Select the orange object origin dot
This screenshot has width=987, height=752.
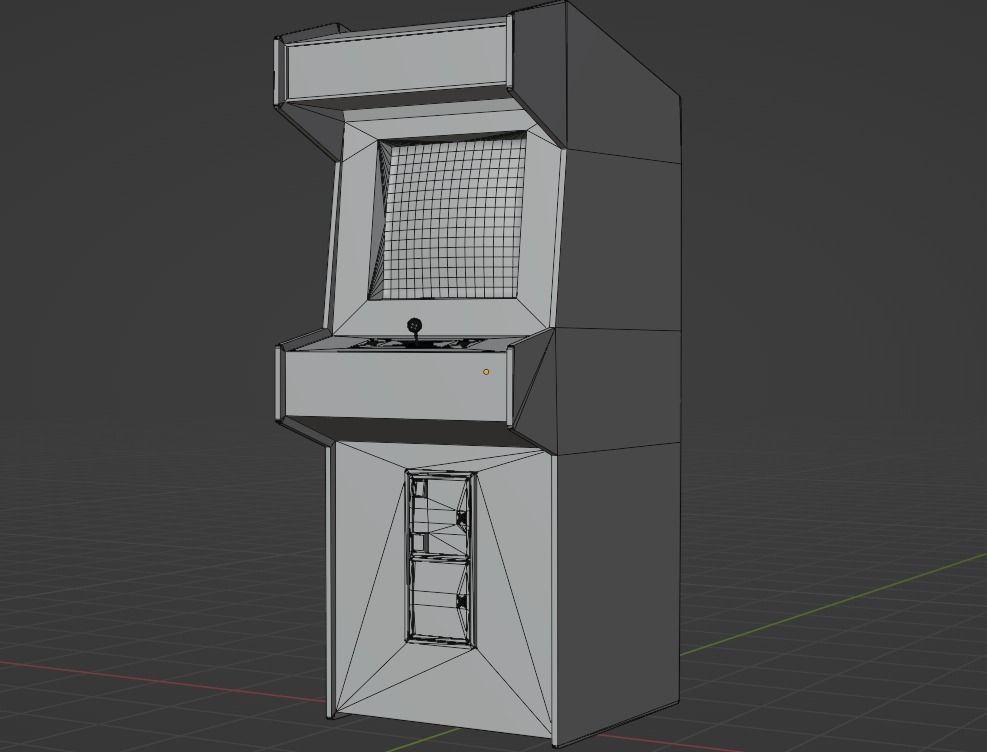click(485, 370)
